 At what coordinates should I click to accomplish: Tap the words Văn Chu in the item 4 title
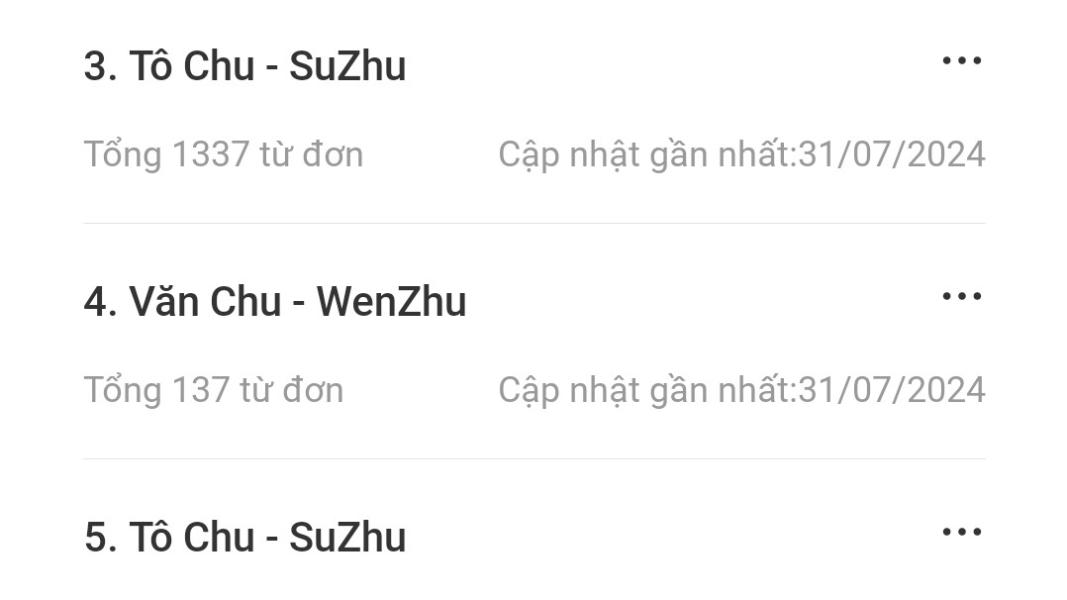206,301
